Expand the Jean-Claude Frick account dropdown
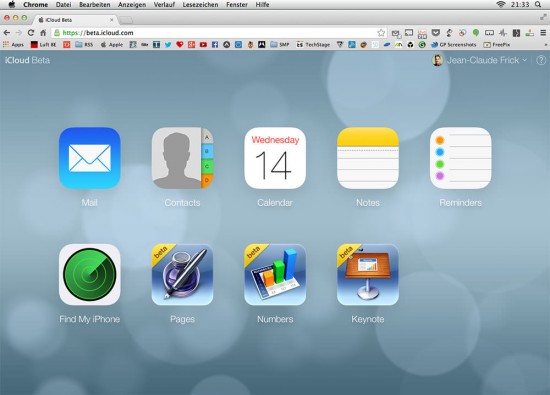Image resolution: width=550 pixels, height=395 pixels. 486,60
